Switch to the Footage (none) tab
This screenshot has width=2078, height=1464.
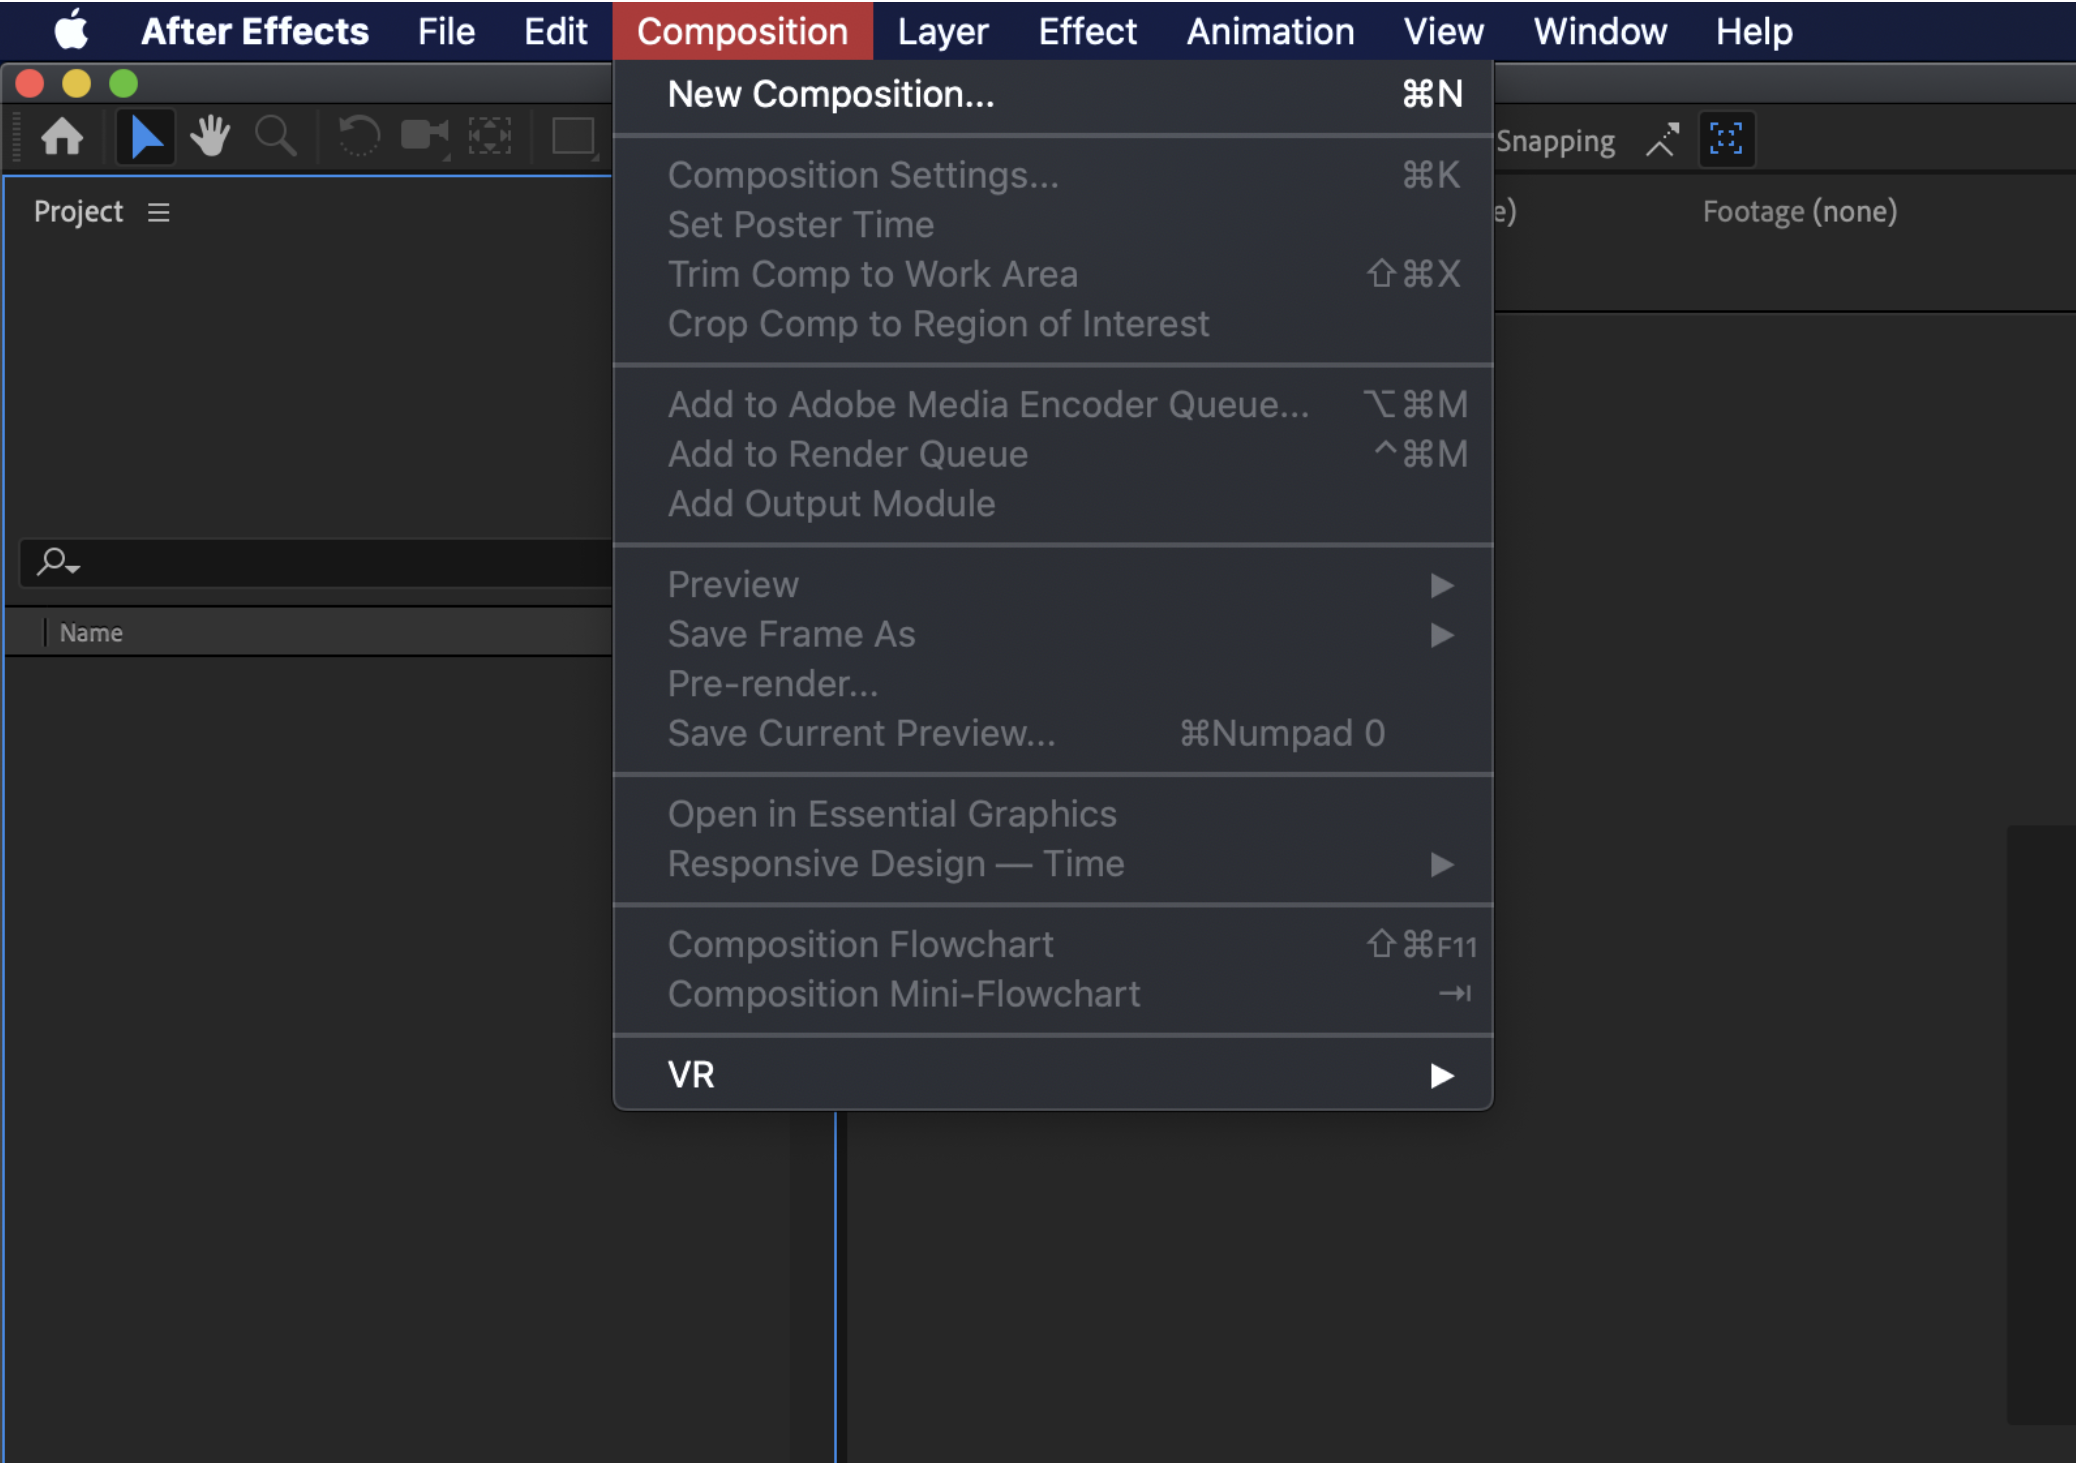point(1799,212)
